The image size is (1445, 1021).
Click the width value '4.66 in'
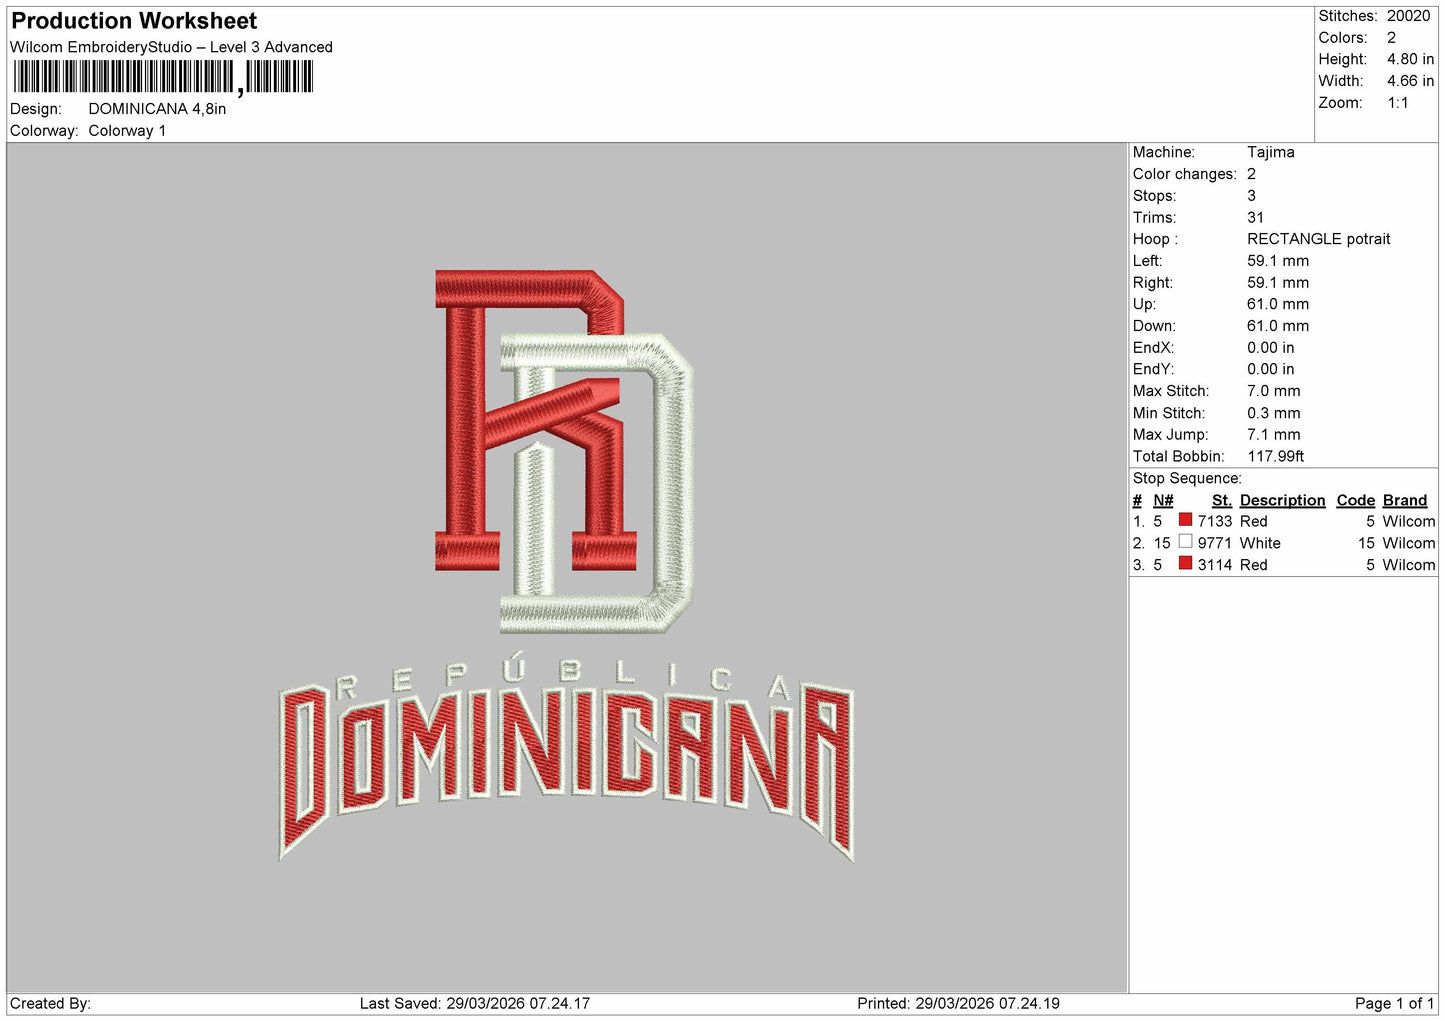1410,81
